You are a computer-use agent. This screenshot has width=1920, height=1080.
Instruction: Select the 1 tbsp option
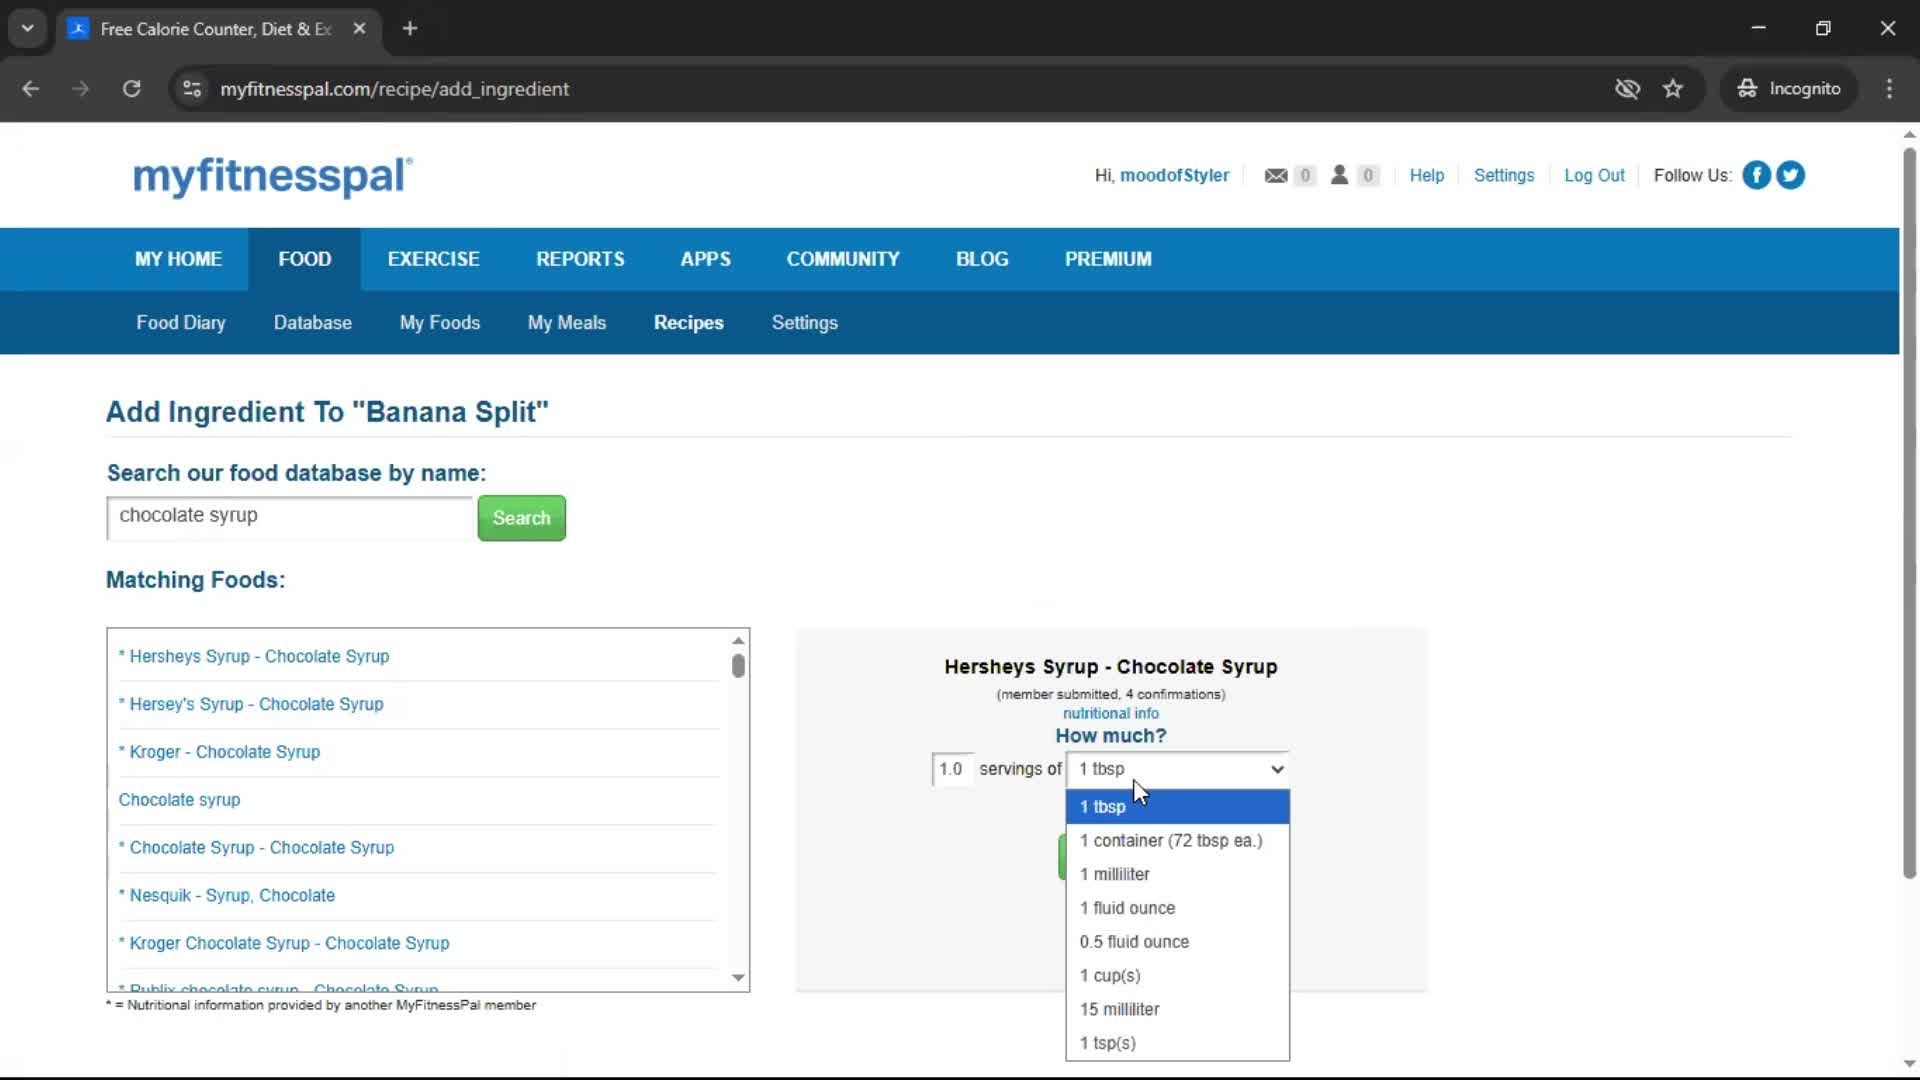tap(1178, 807)
